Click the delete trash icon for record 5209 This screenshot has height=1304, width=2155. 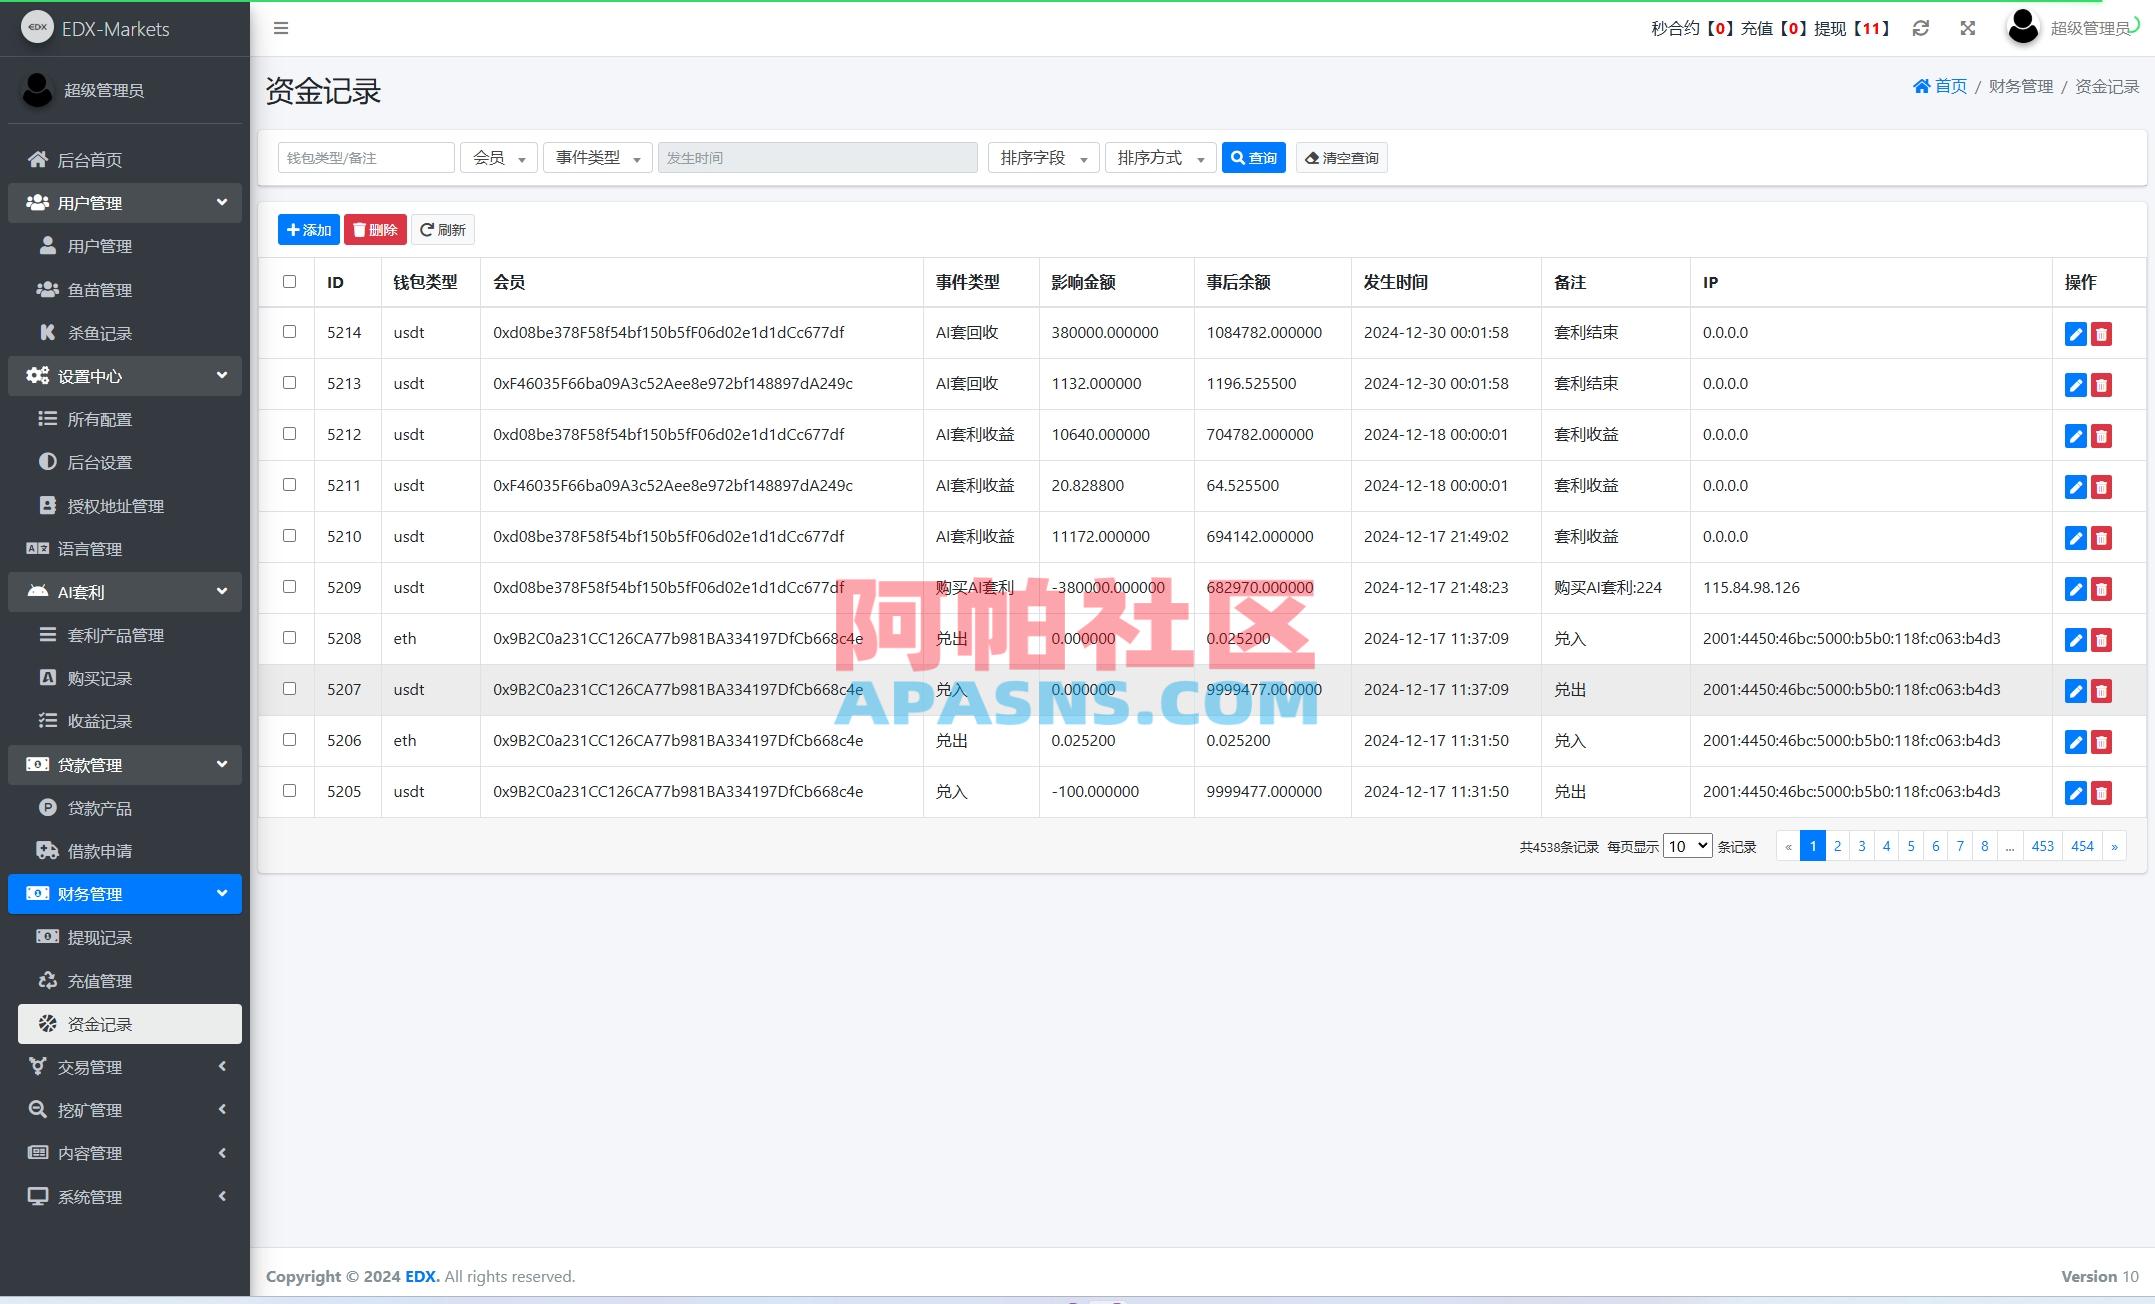(2102, 589)
